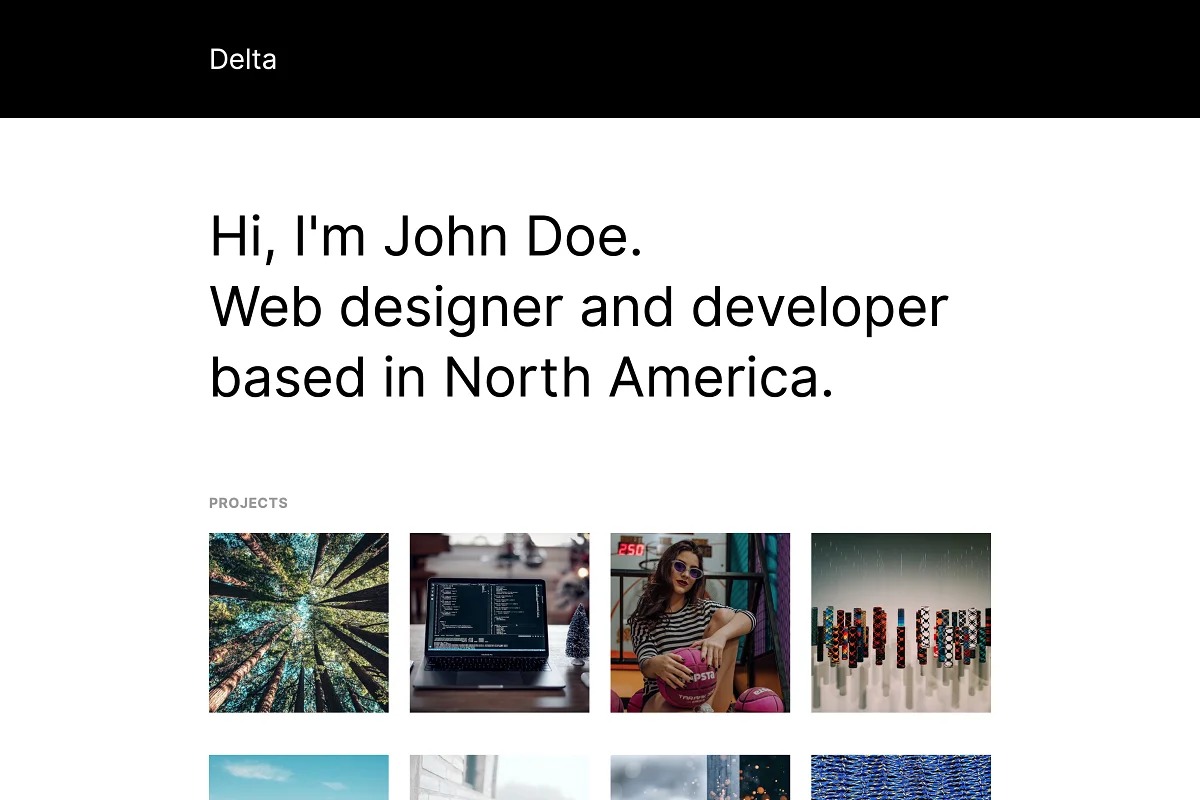This screenshot has width=1200, height=800.
Task: Click the pink basketball held by the woman
Action: 687,677
